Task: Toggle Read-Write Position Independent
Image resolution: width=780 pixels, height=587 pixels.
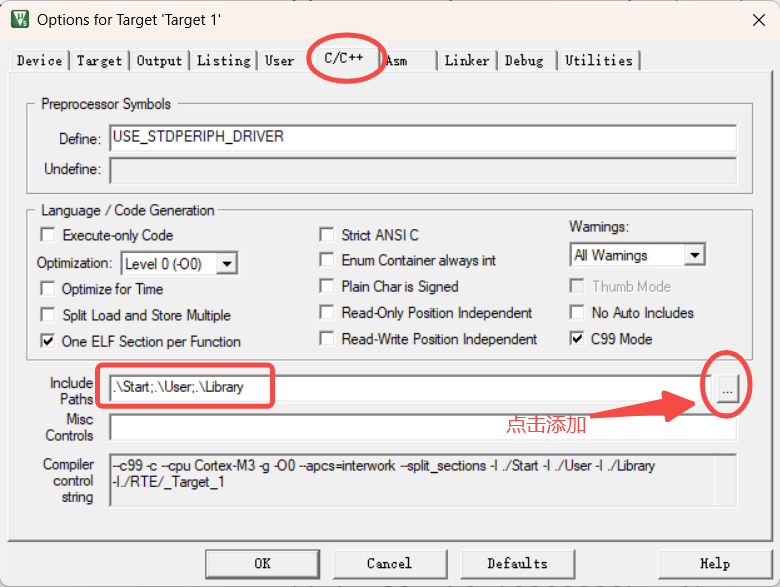Action: [327, 339]
